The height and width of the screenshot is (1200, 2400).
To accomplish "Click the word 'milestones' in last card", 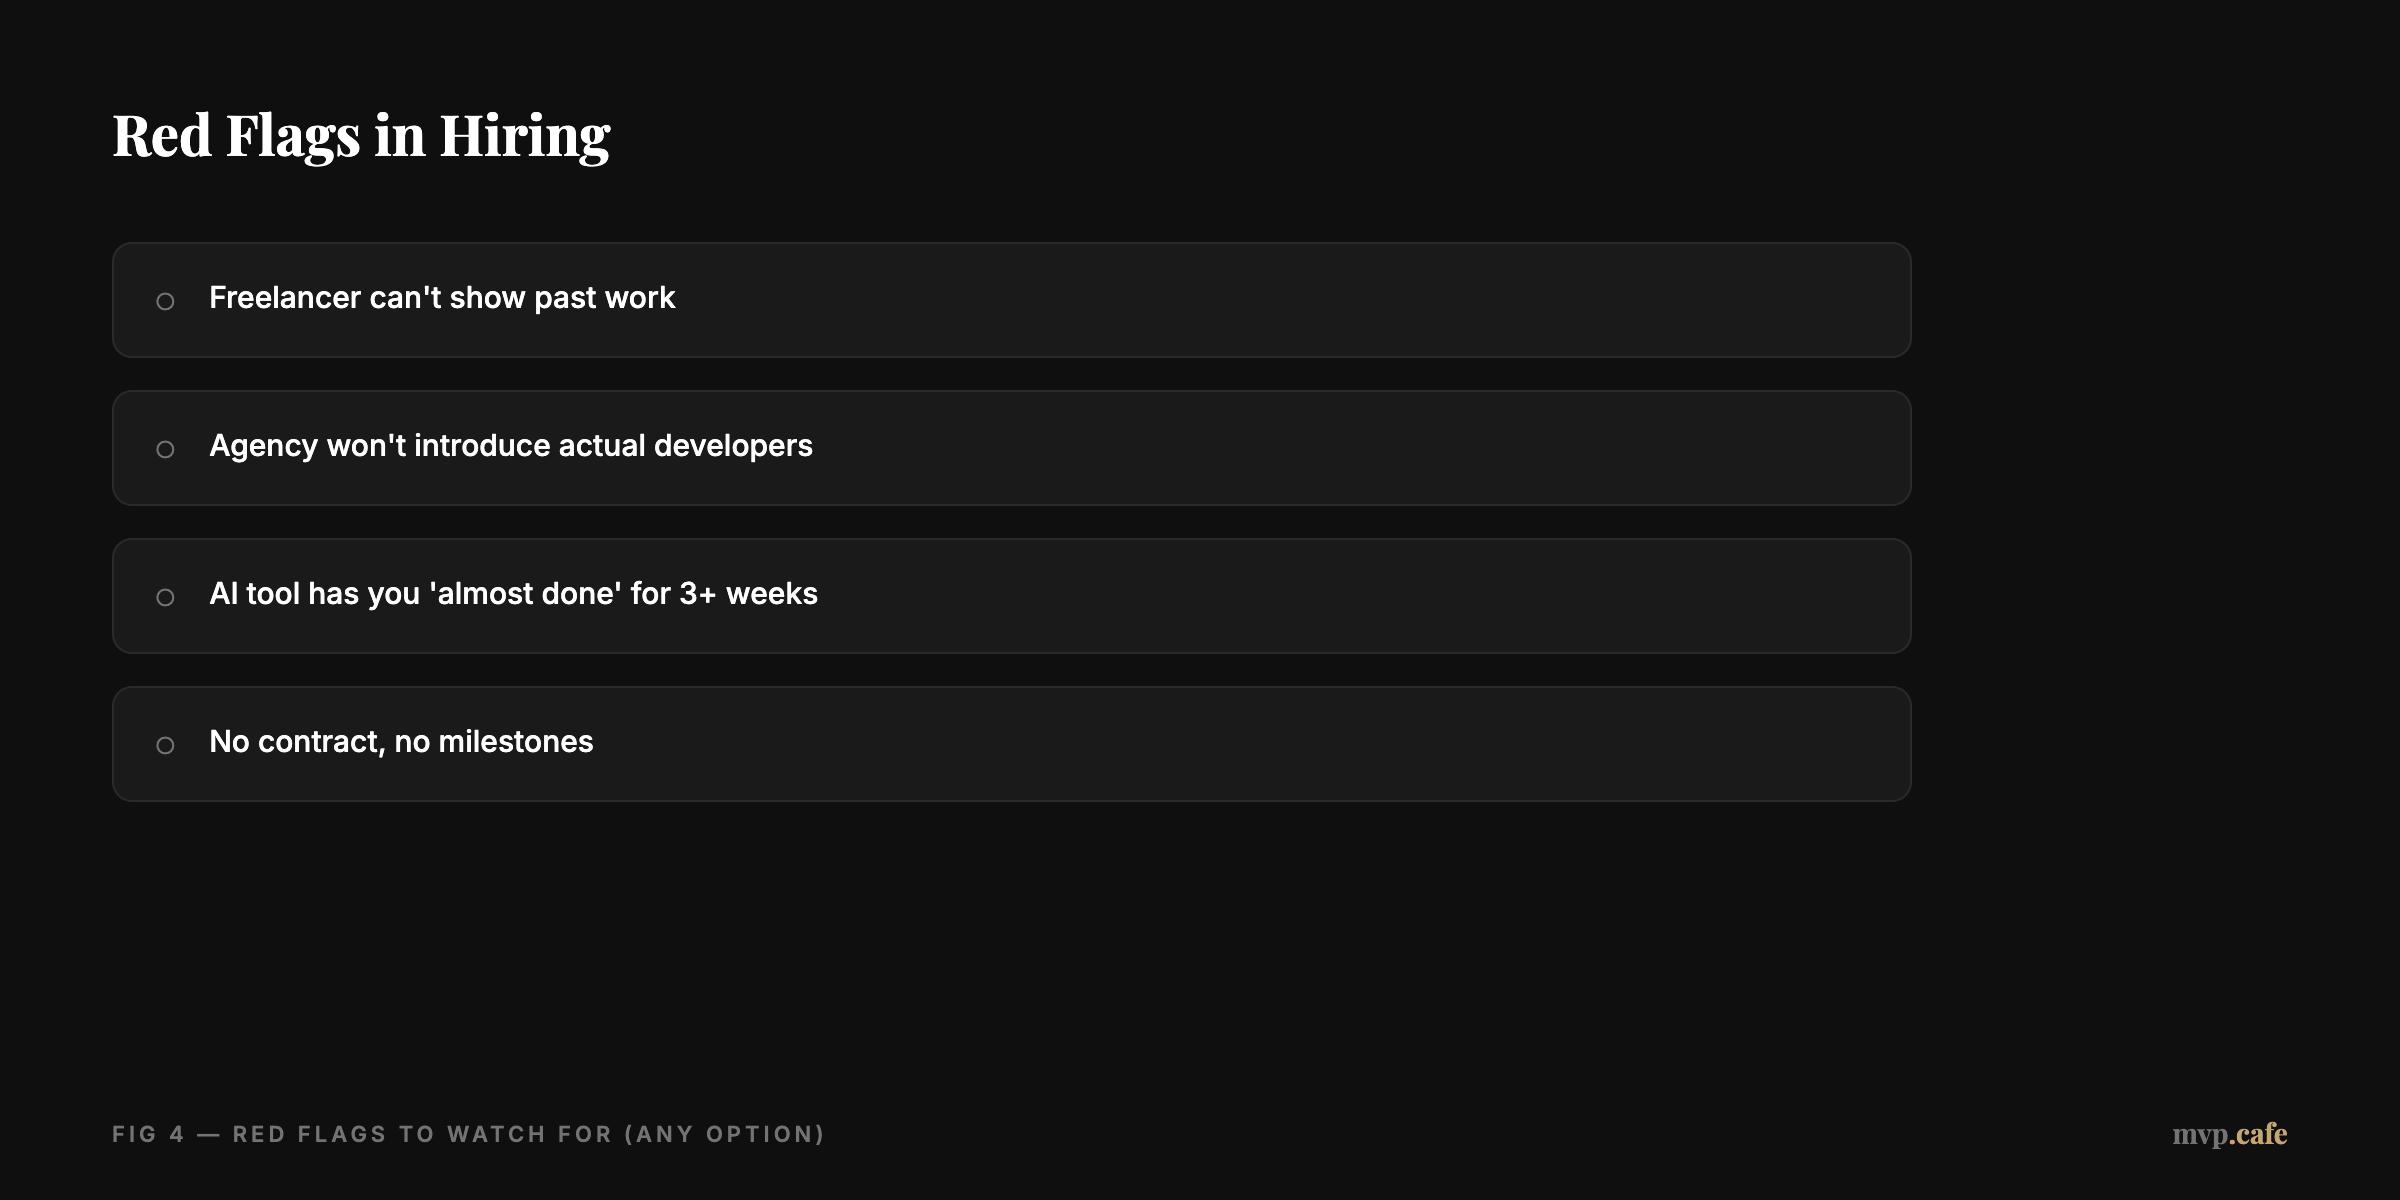I will tap(516, 742).
